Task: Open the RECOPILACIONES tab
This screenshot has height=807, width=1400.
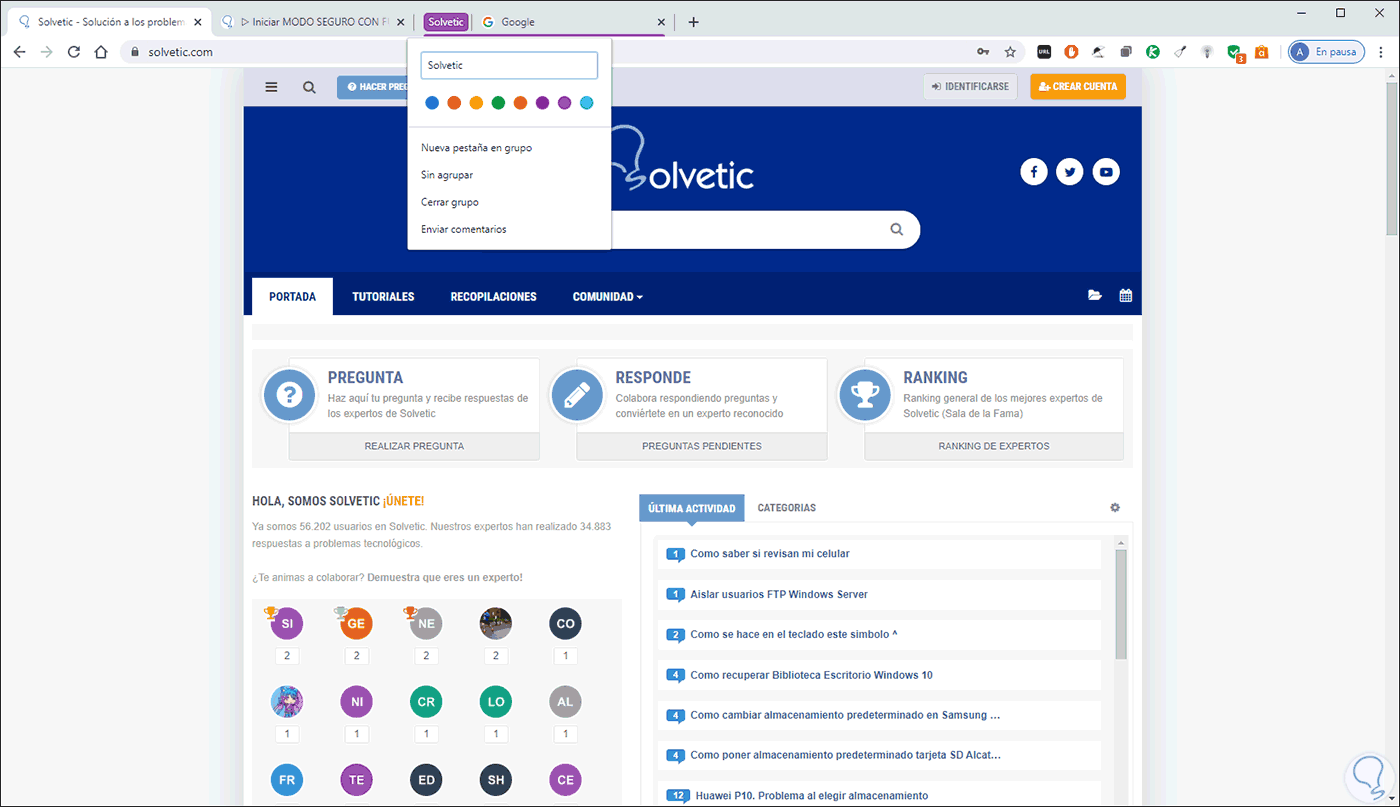Action: (x=494, y=297)
